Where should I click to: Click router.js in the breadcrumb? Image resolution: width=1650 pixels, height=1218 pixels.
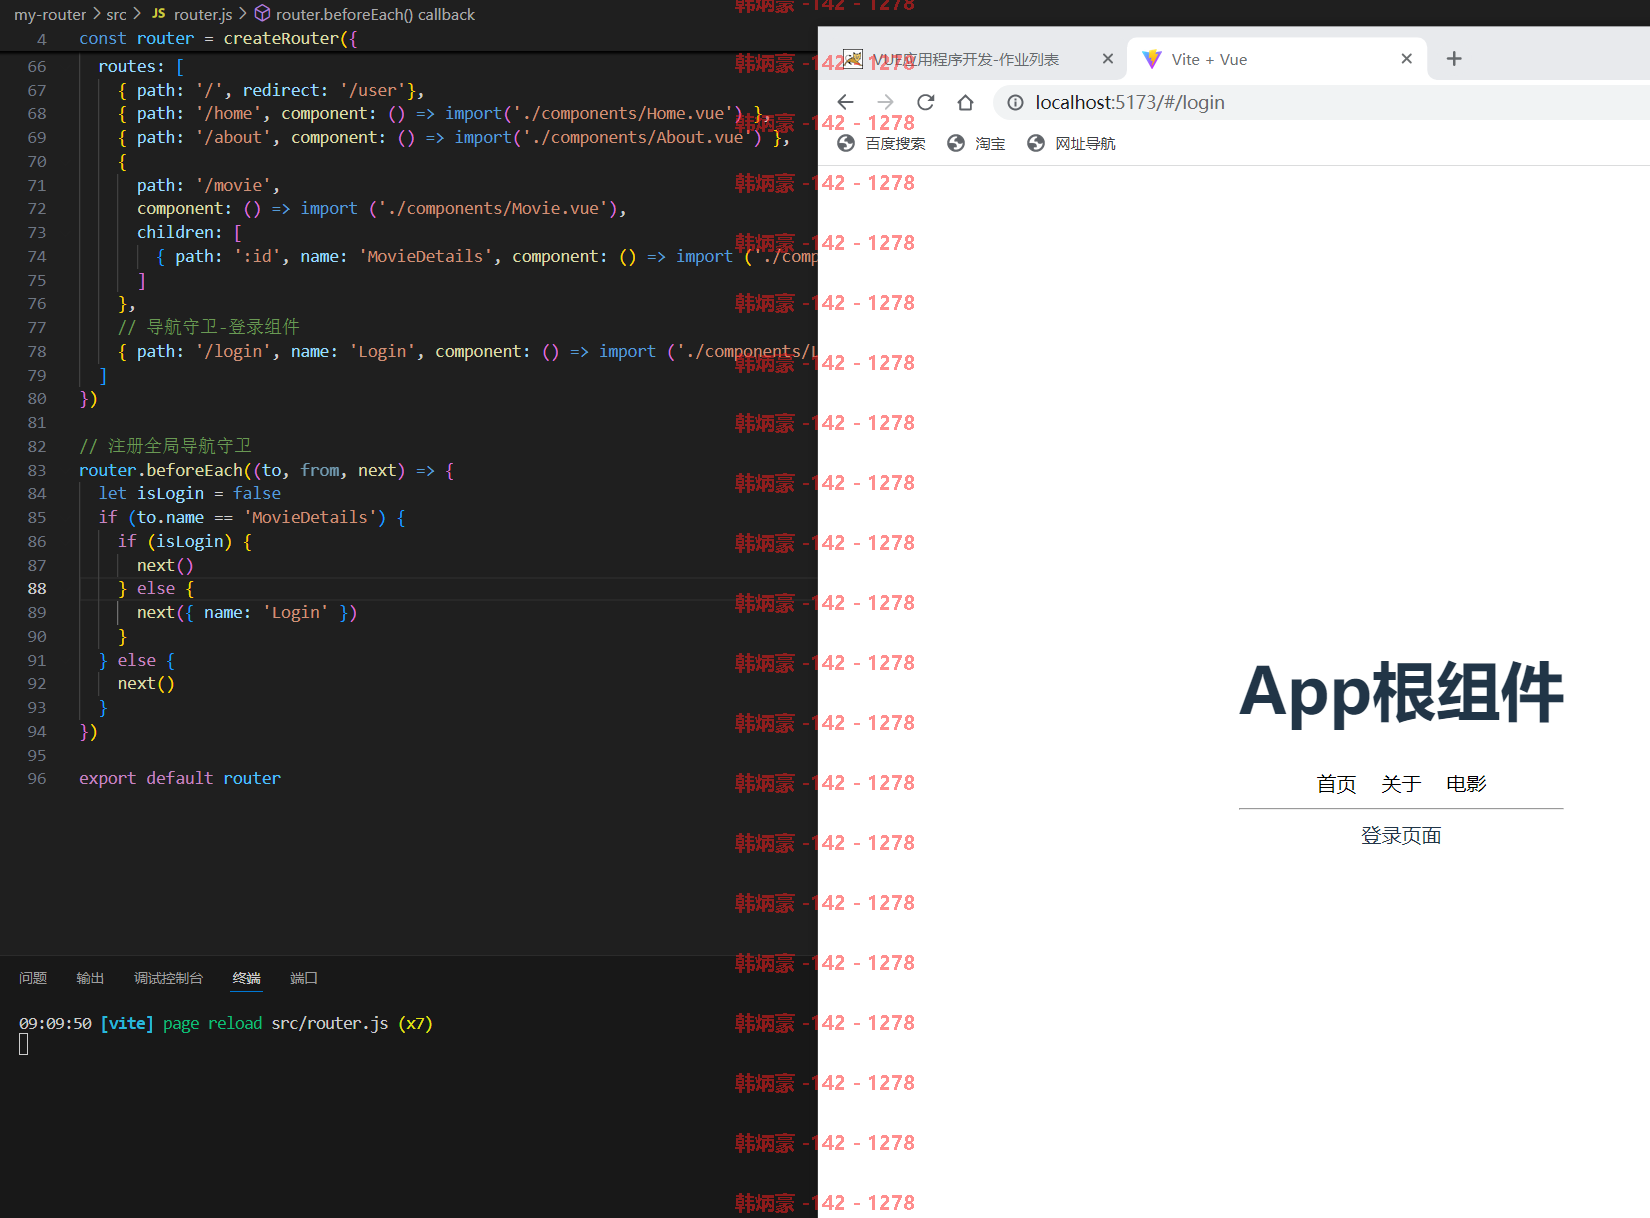point(203,14)
